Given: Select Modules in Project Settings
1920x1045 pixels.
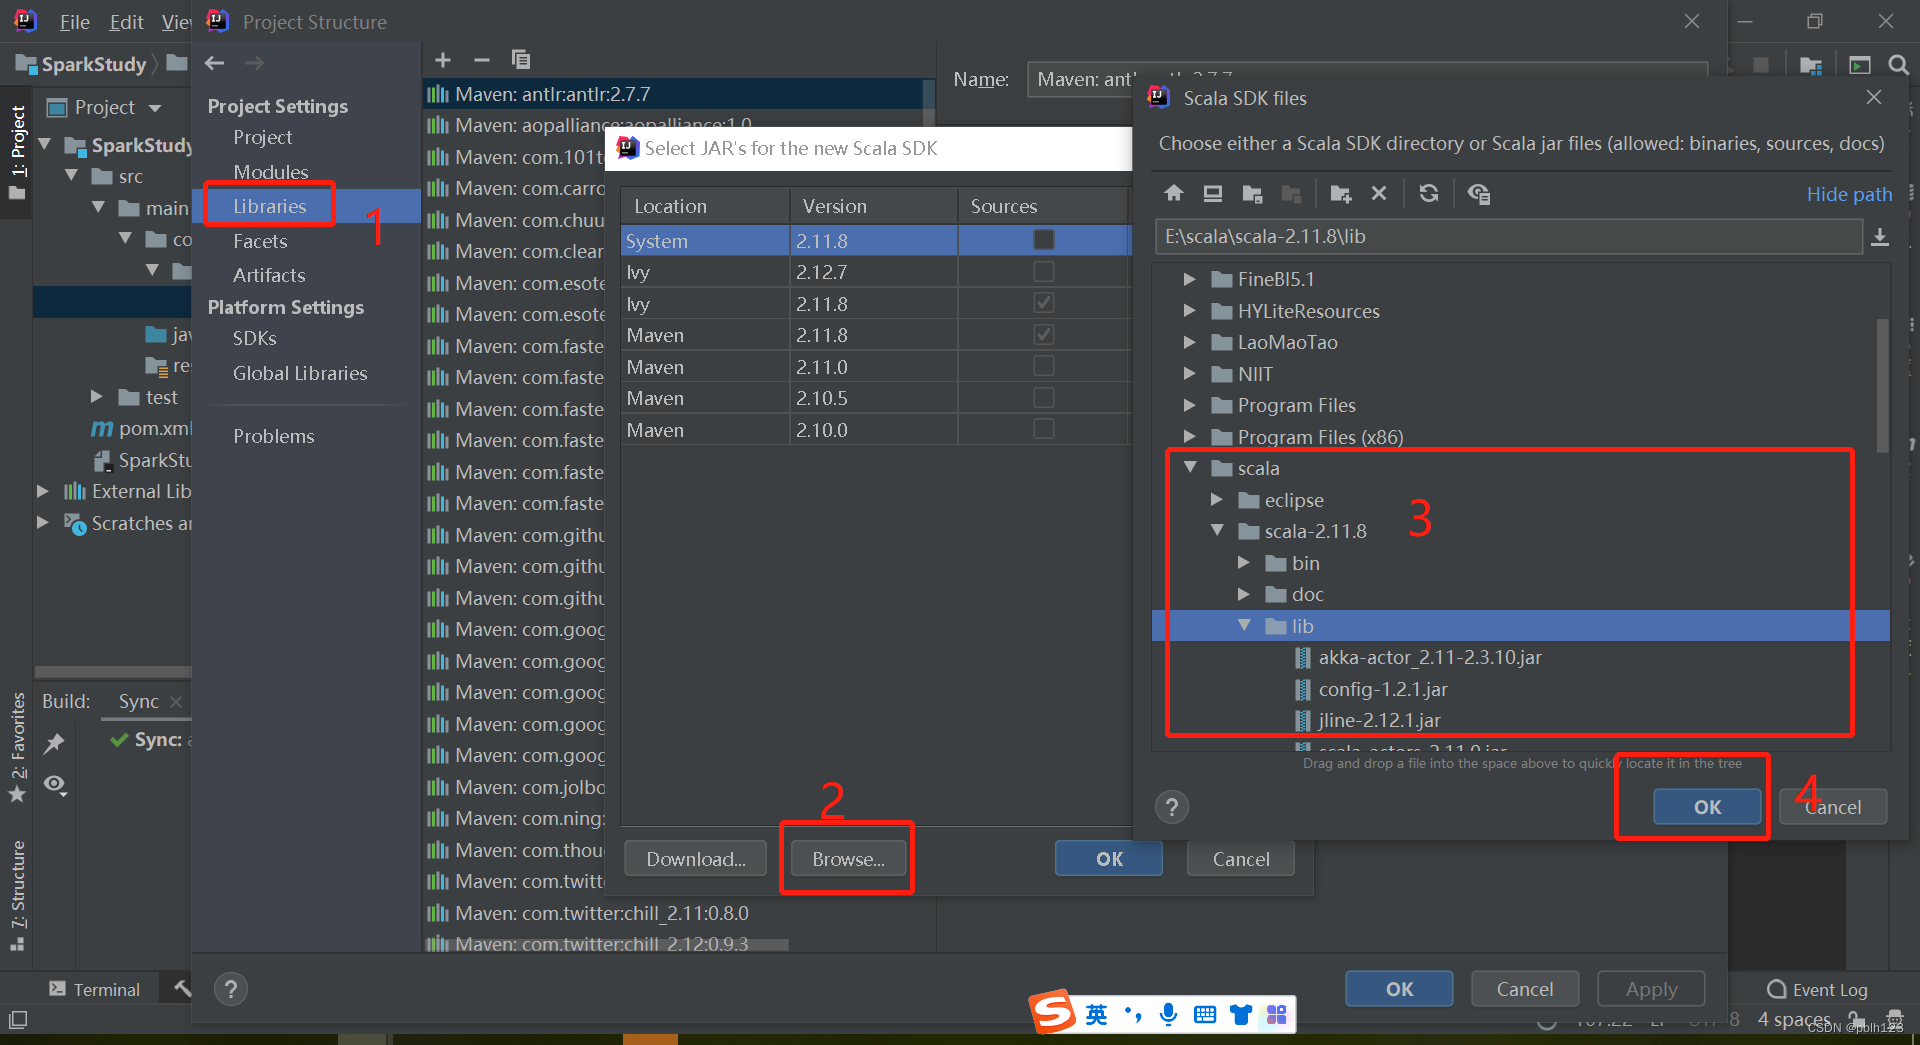Looking at the screenshot, I should (x=271, y=172).
